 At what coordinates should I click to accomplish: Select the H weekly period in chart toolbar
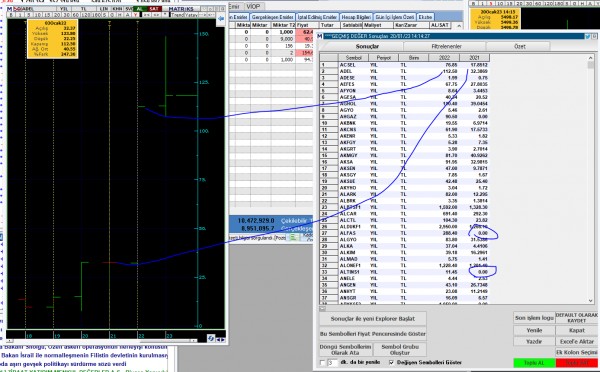coord(120,15)
